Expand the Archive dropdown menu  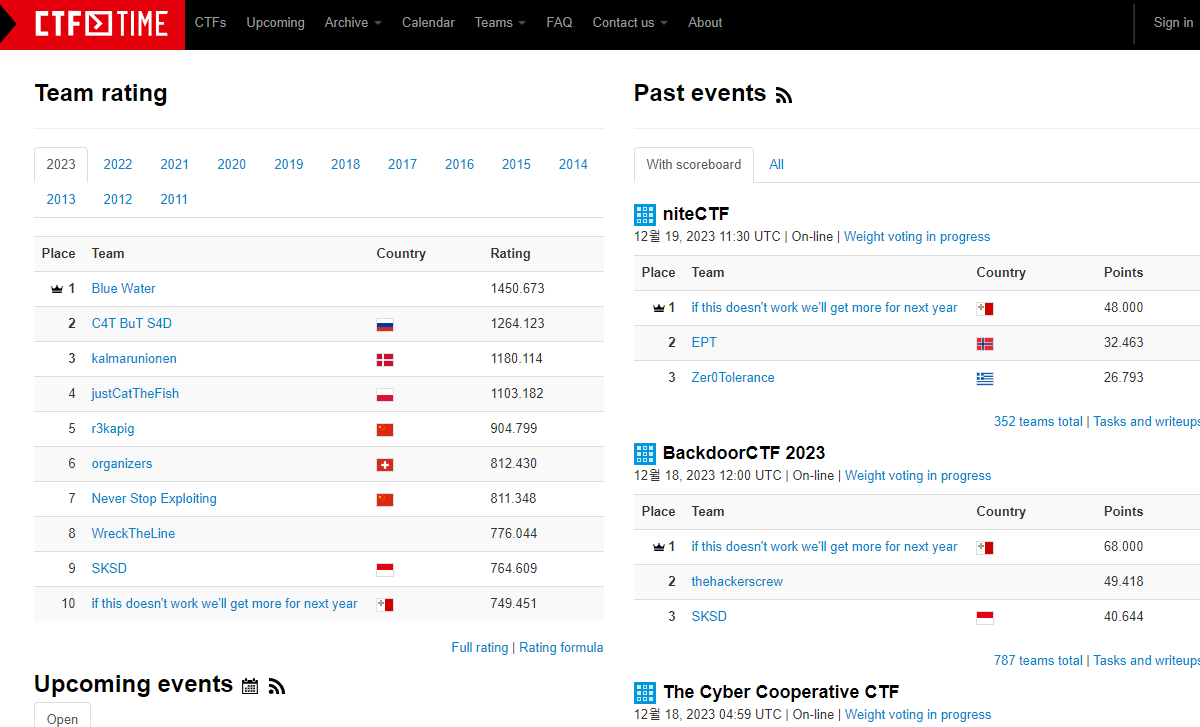[353, 22]
